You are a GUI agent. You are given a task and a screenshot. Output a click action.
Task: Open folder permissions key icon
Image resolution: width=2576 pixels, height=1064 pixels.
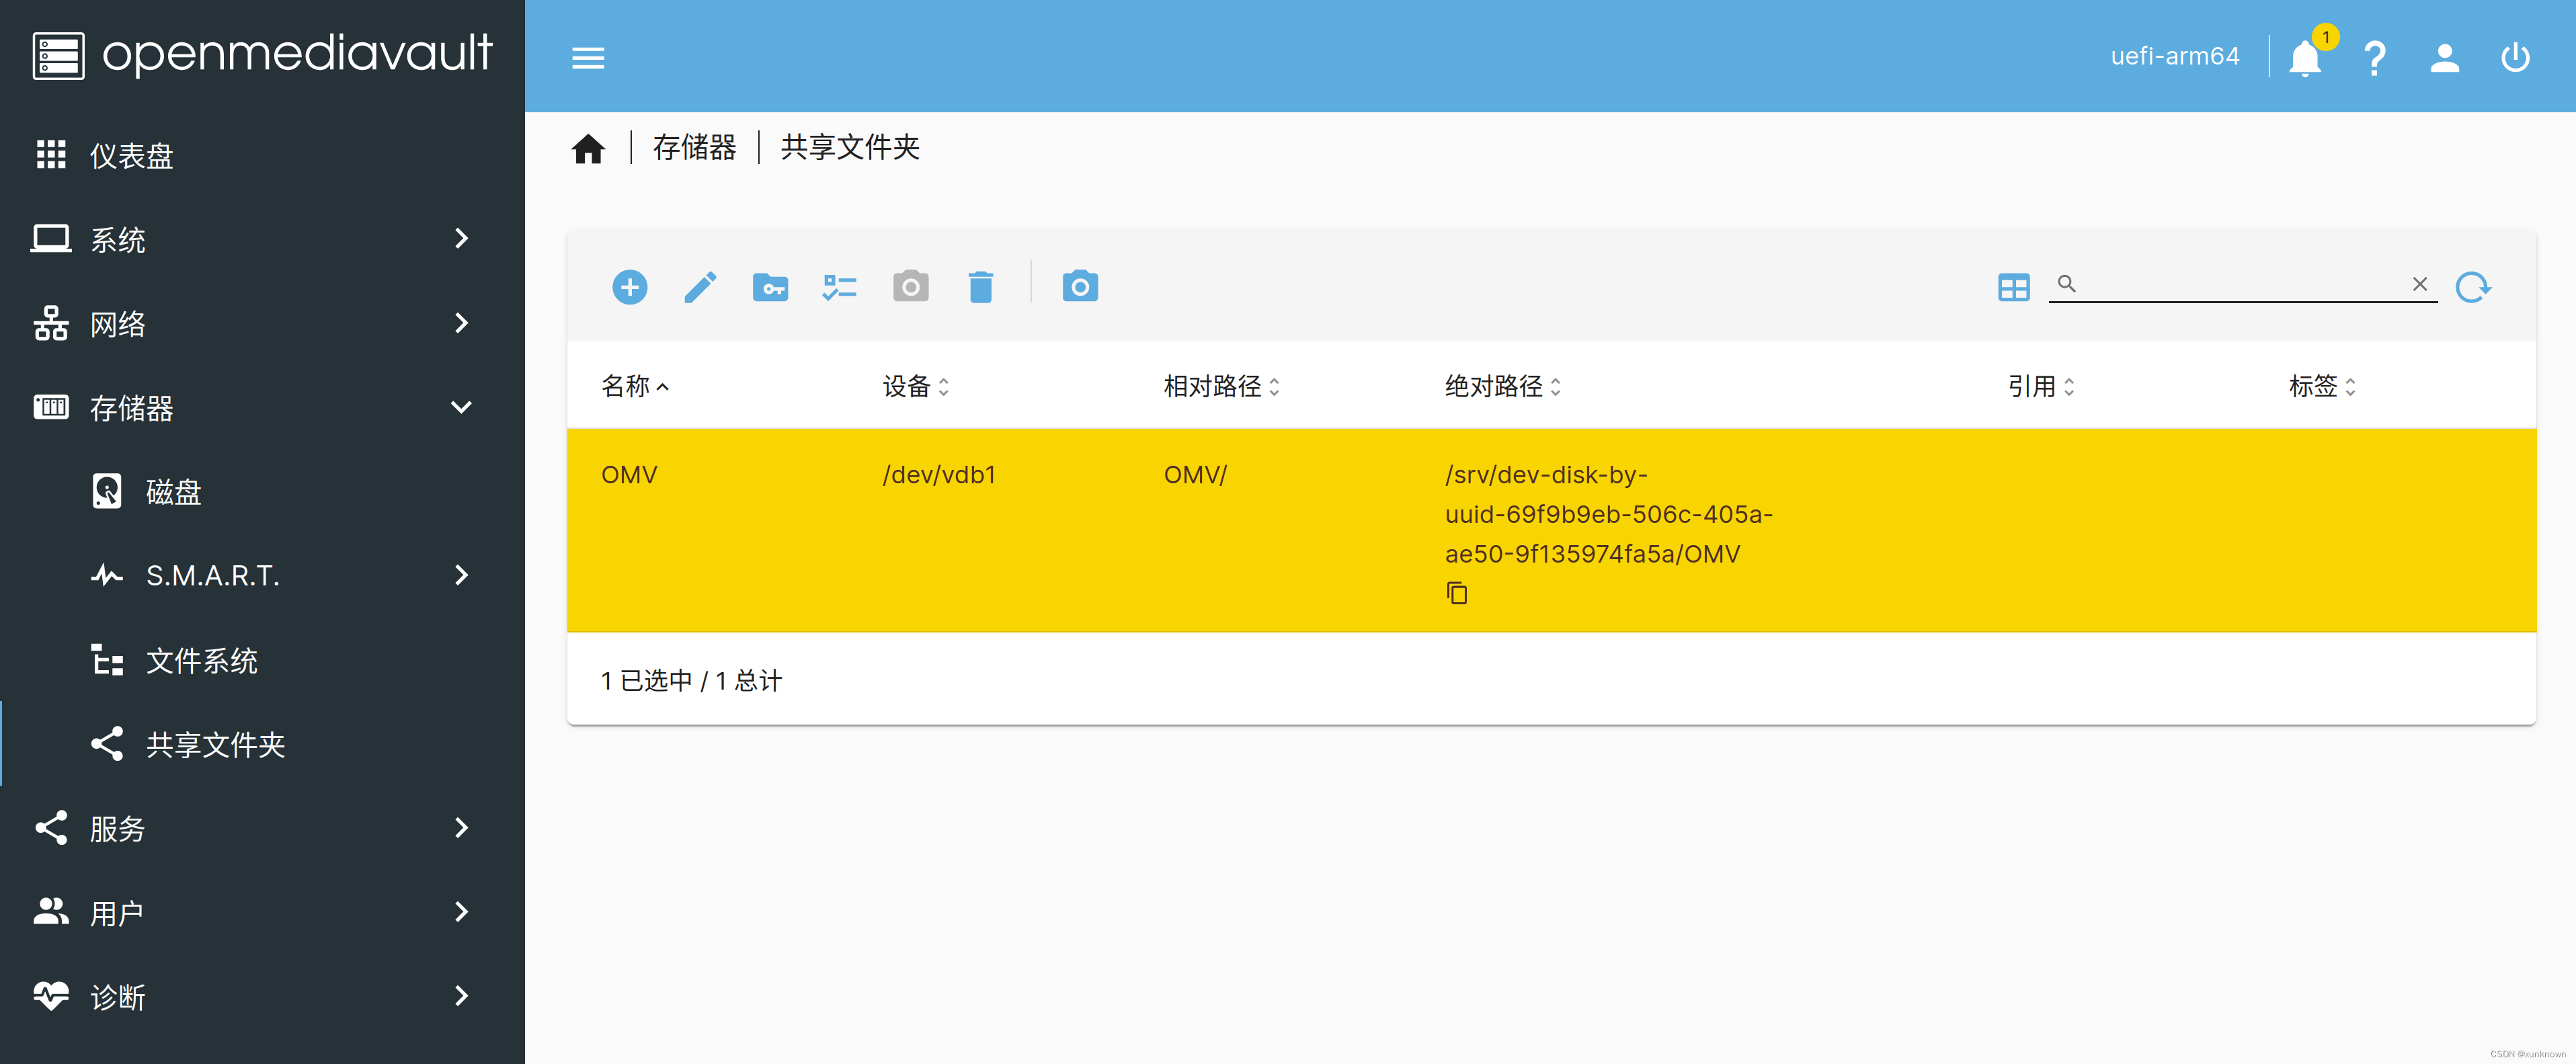point(770,287)
